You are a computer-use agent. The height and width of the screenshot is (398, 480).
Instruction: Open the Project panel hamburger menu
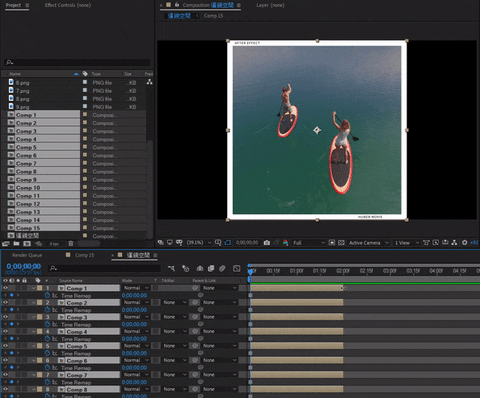tap(27, 5)
